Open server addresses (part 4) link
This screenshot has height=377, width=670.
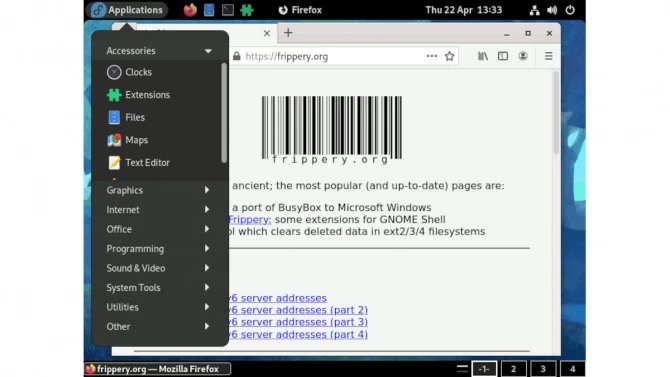pyautogui.click(x=299, y=334)
